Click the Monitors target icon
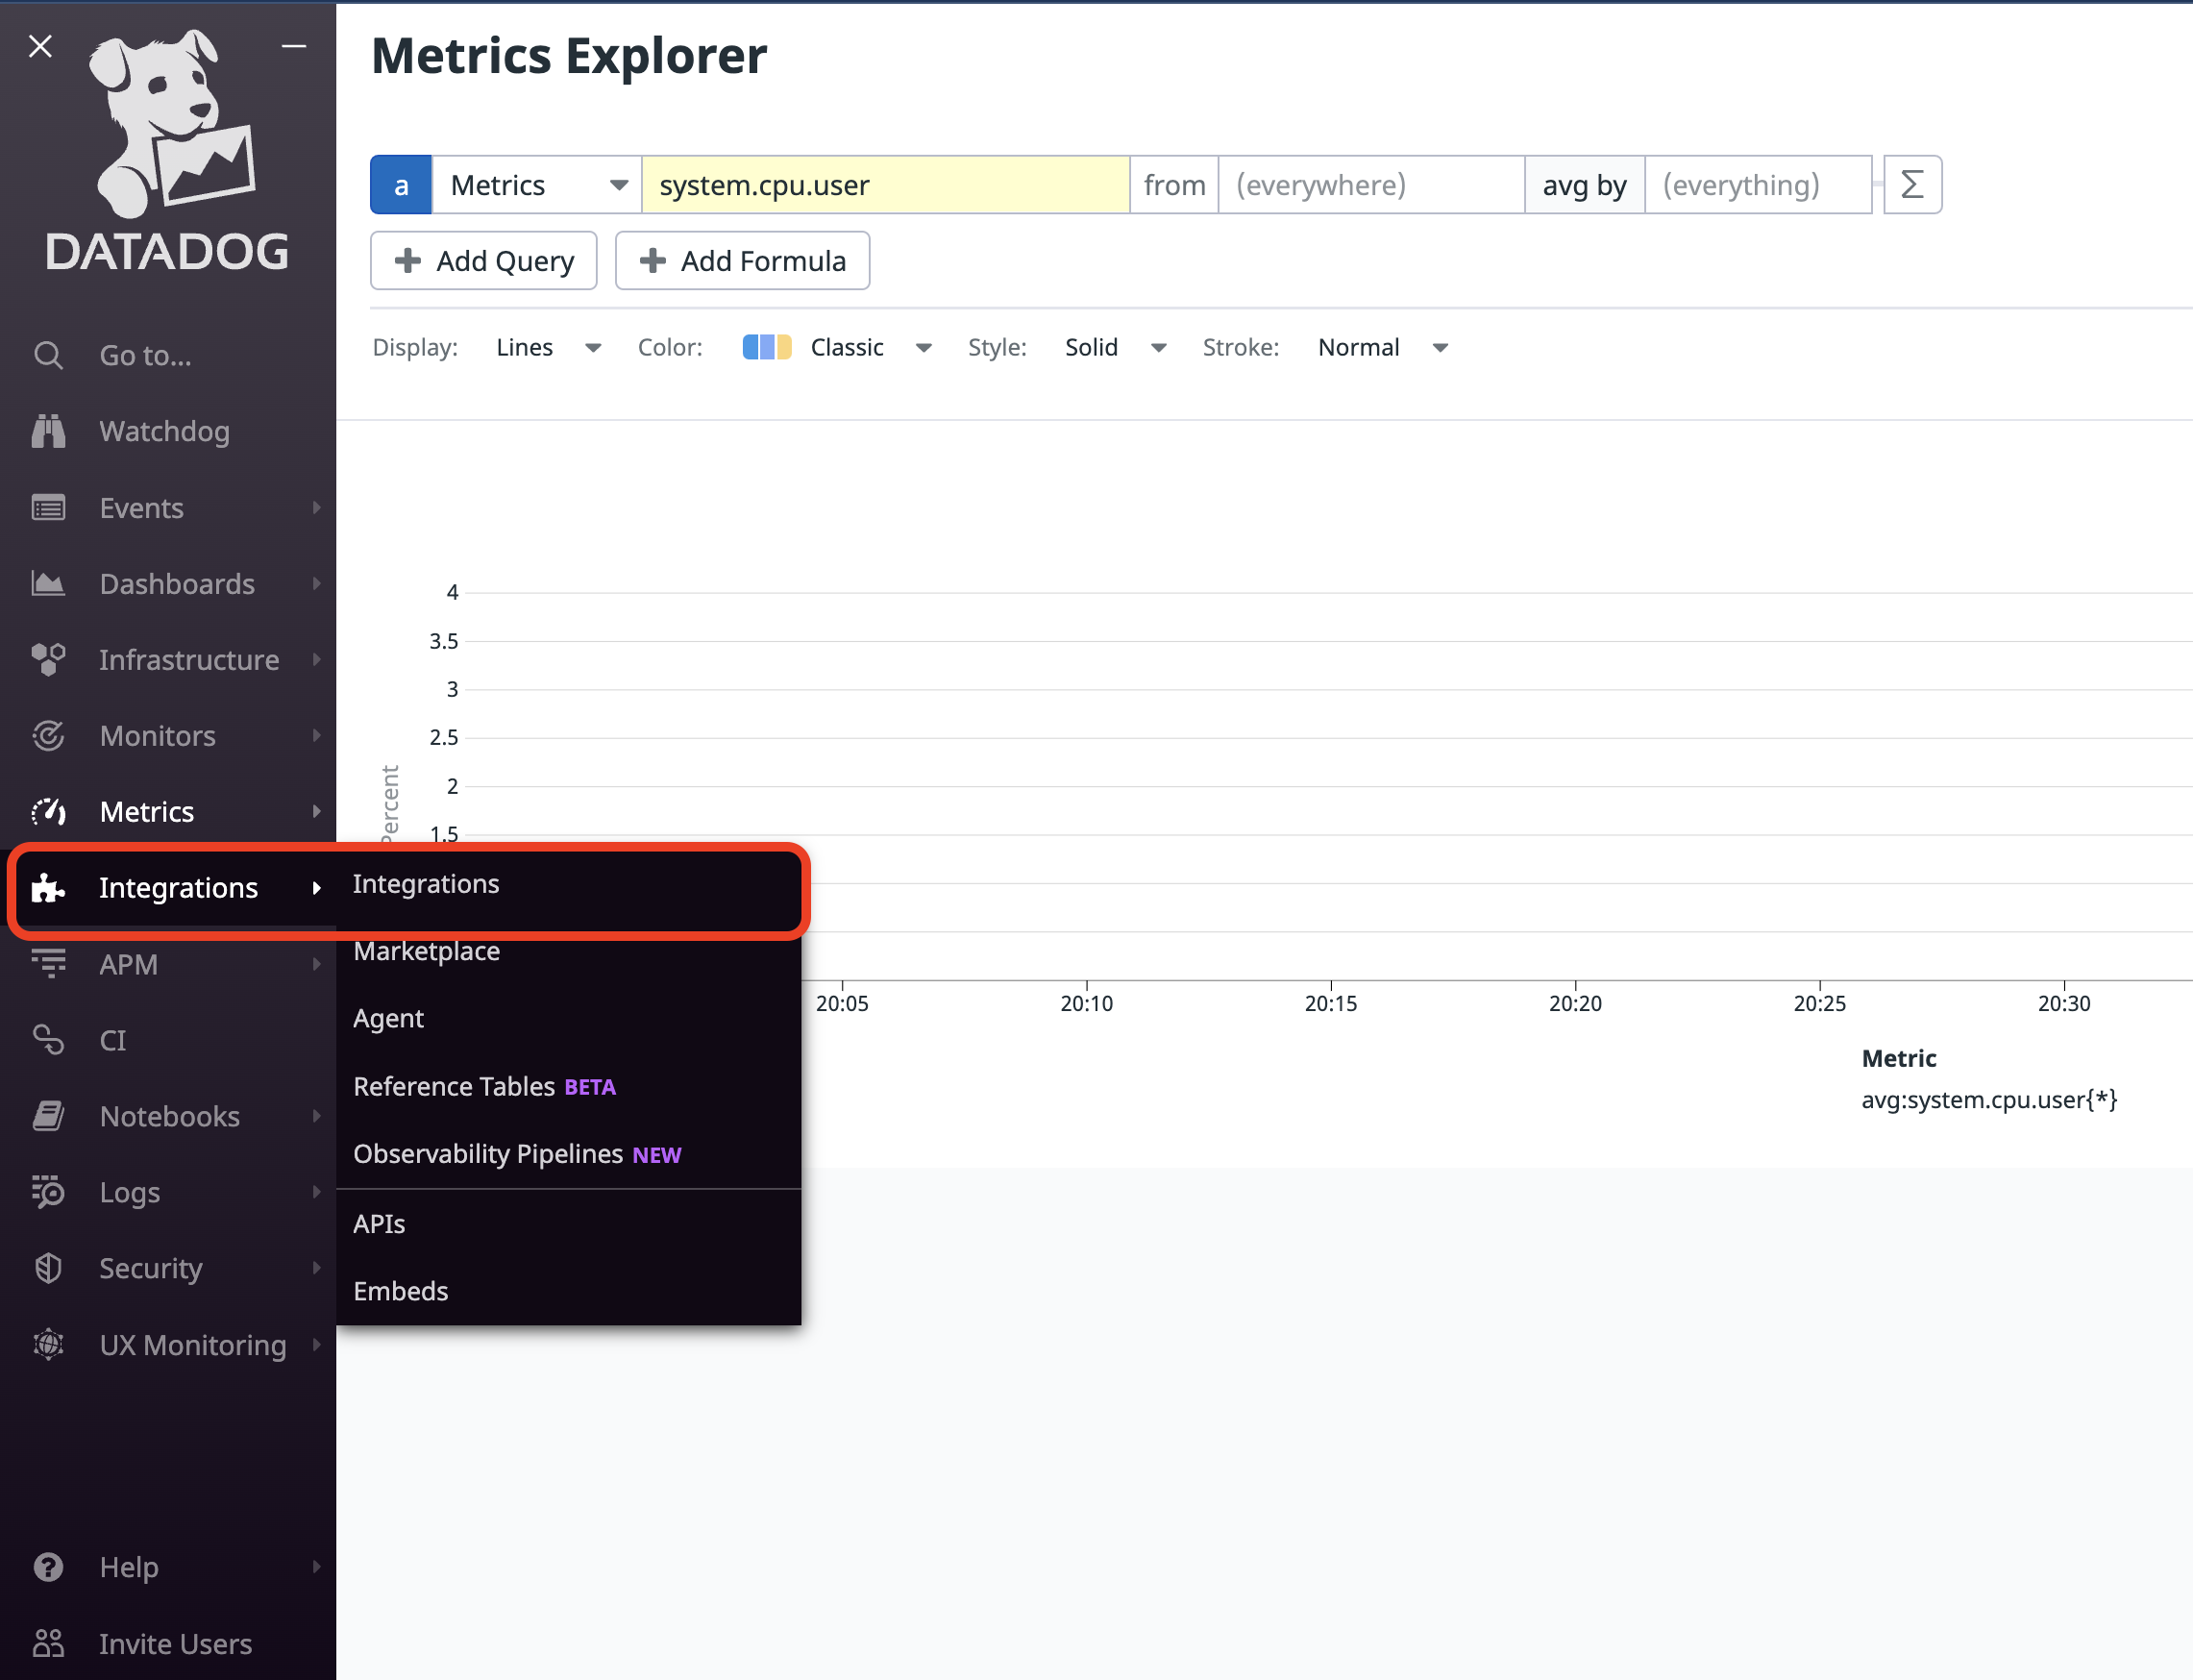This screenshot has height=1680, width=2193. [48, 736]
